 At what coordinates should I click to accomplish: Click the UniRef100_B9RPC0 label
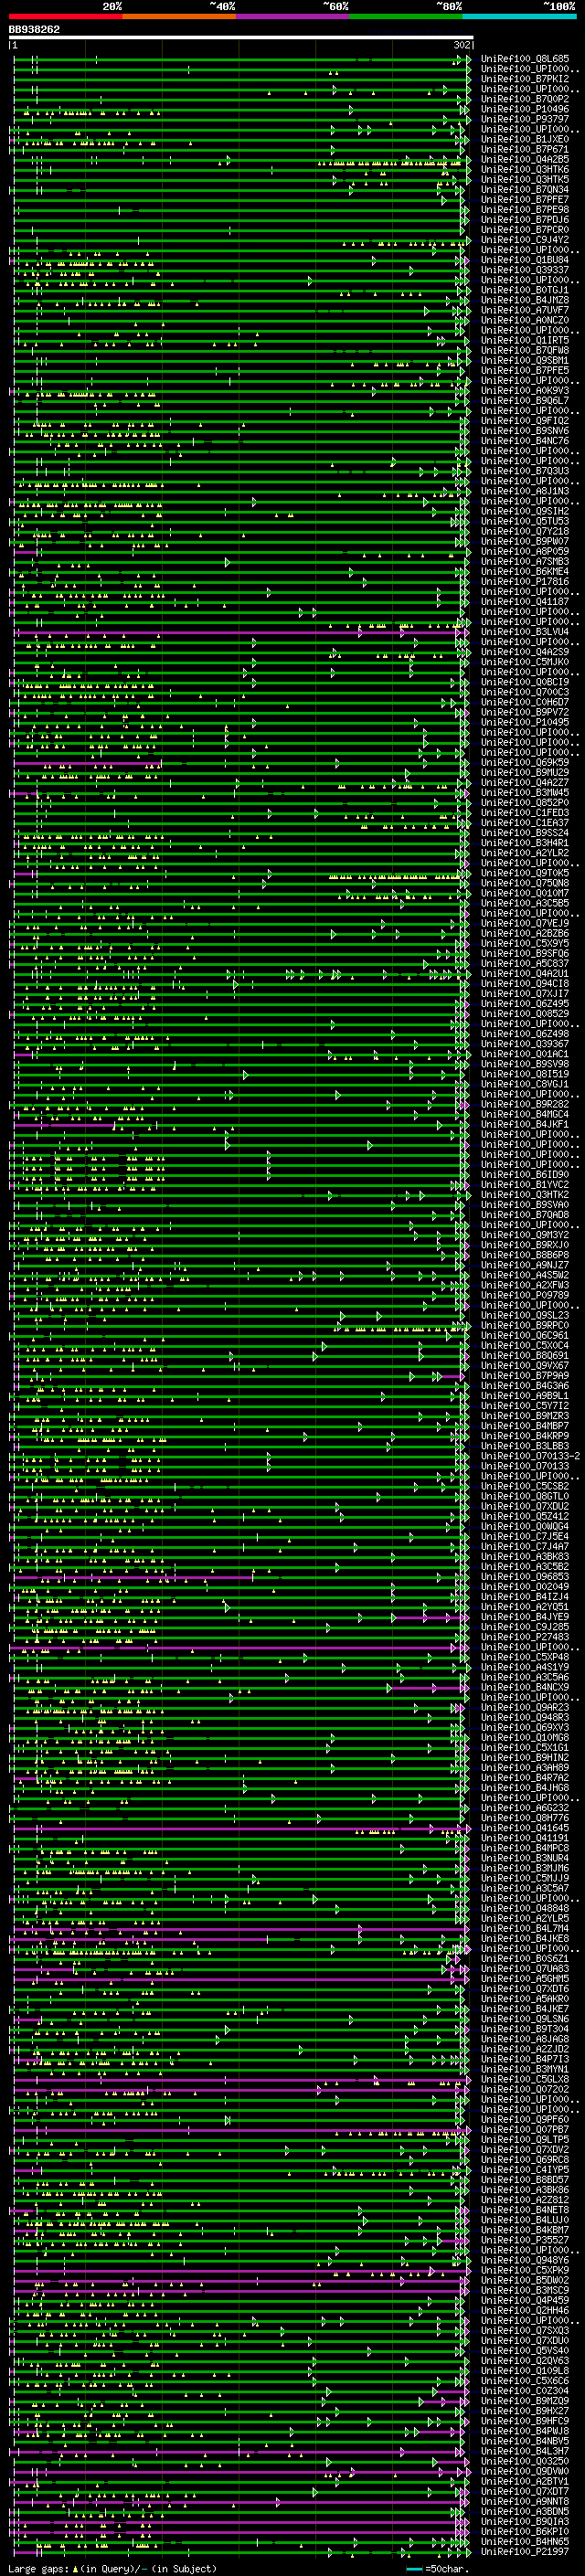point(525,1325)
